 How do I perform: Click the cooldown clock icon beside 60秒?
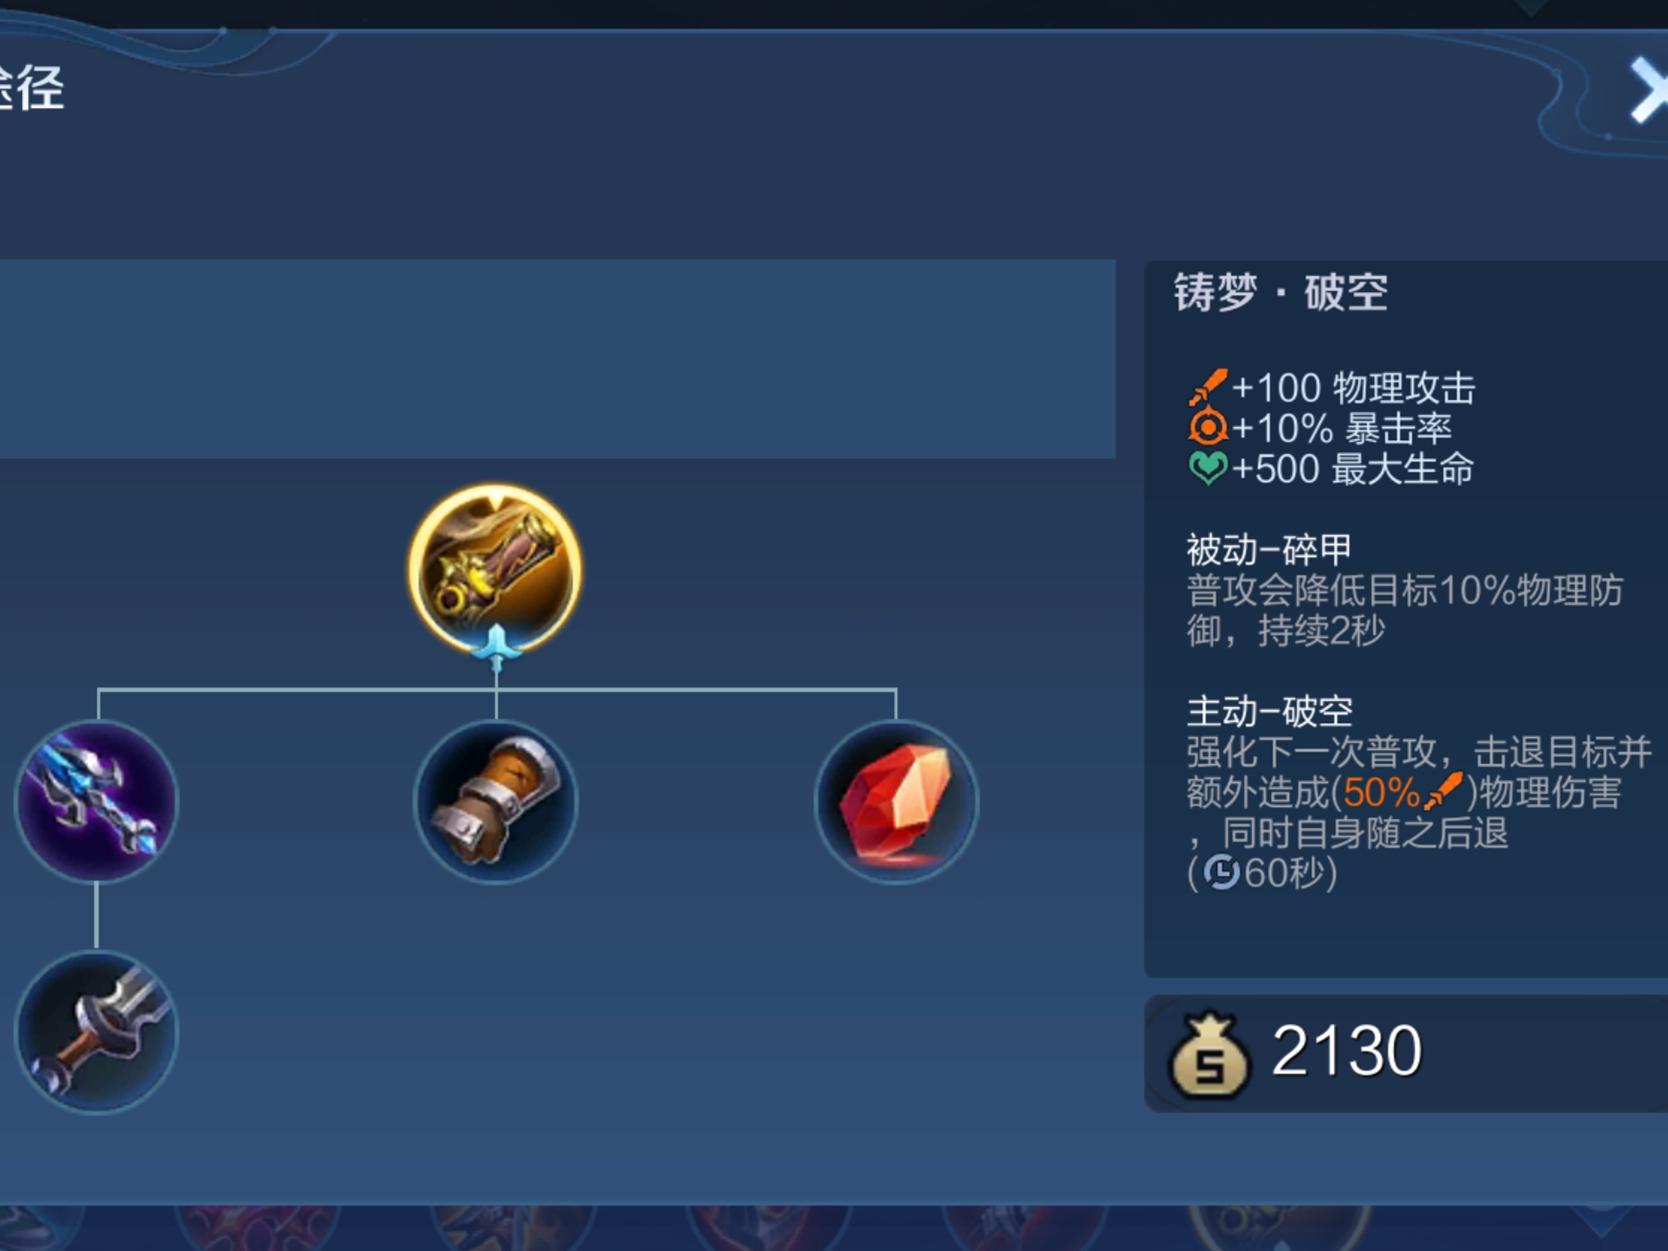pos(1221,873)
